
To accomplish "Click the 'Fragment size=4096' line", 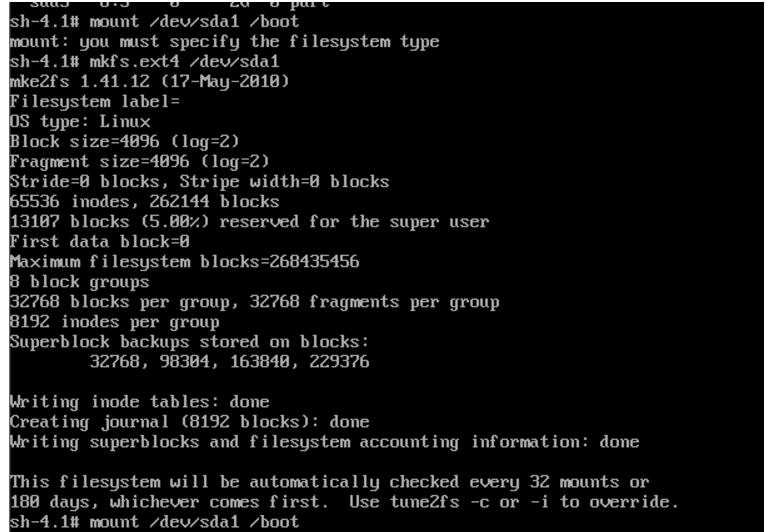I will (140, 162).
